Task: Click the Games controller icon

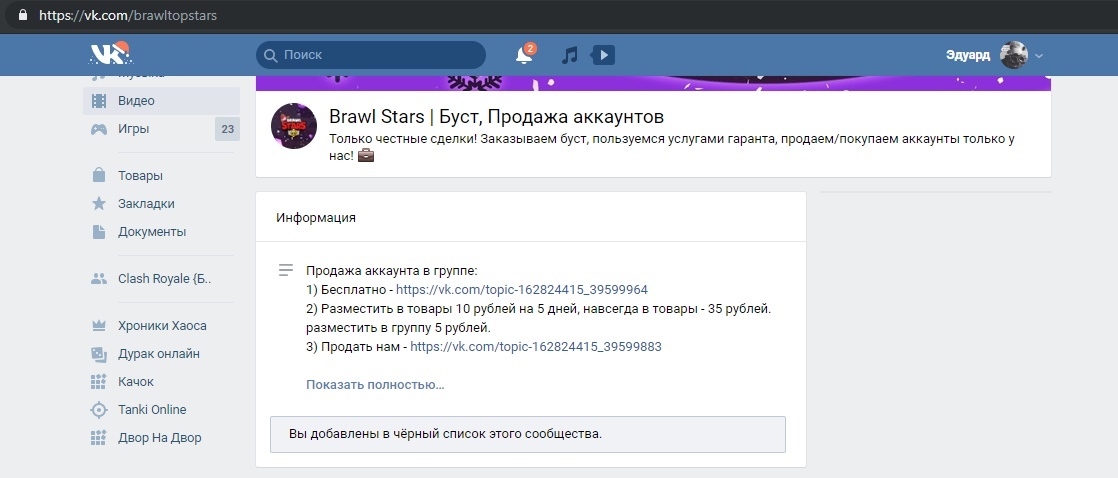Action: click(99, 129)
